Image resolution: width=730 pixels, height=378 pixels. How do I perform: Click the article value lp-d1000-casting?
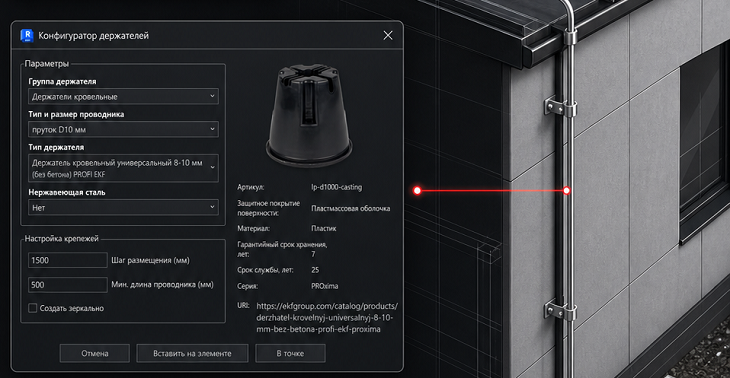pos(337,187)
